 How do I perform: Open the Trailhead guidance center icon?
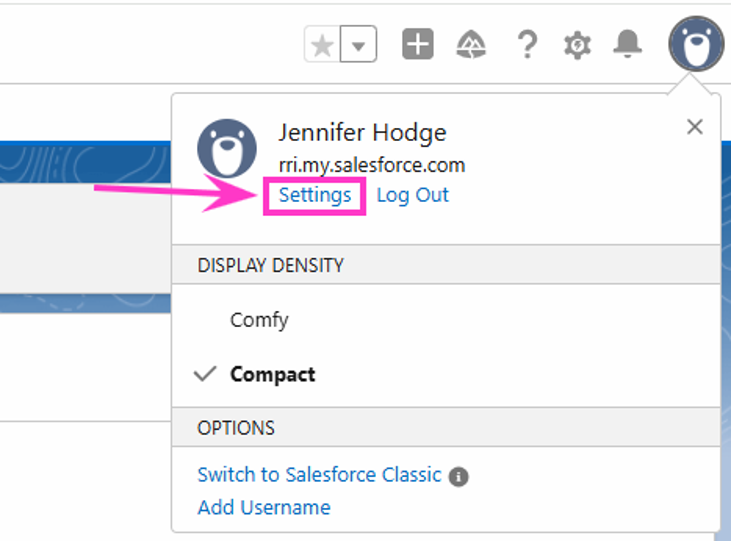coord(471,45)
